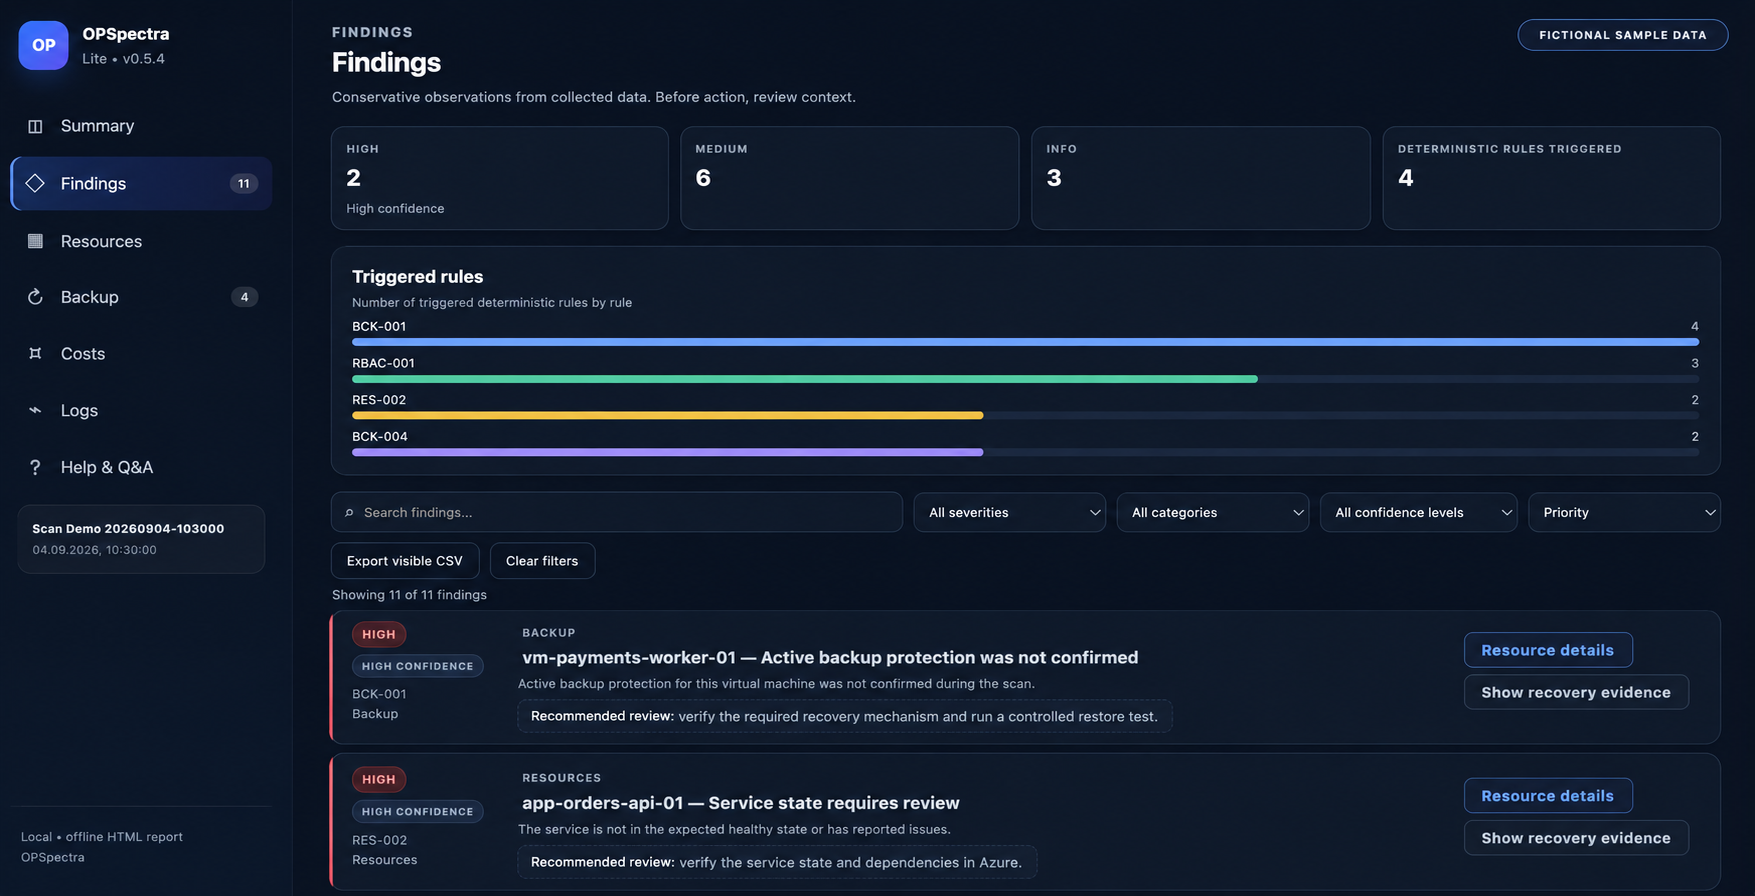Show recovery evidence for app-orders-api-01
Screen dimensions: 1755x896
click(x=1576, y=838)
